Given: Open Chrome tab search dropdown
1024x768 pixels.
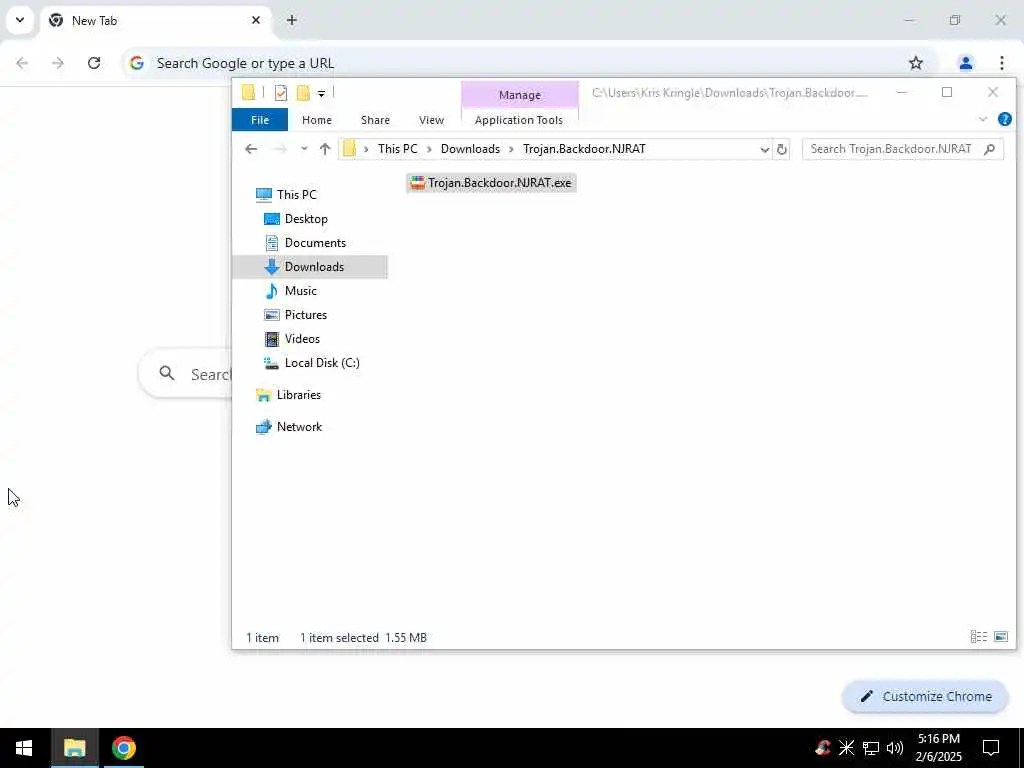Looking at the screenshot, I should point(20,20).
